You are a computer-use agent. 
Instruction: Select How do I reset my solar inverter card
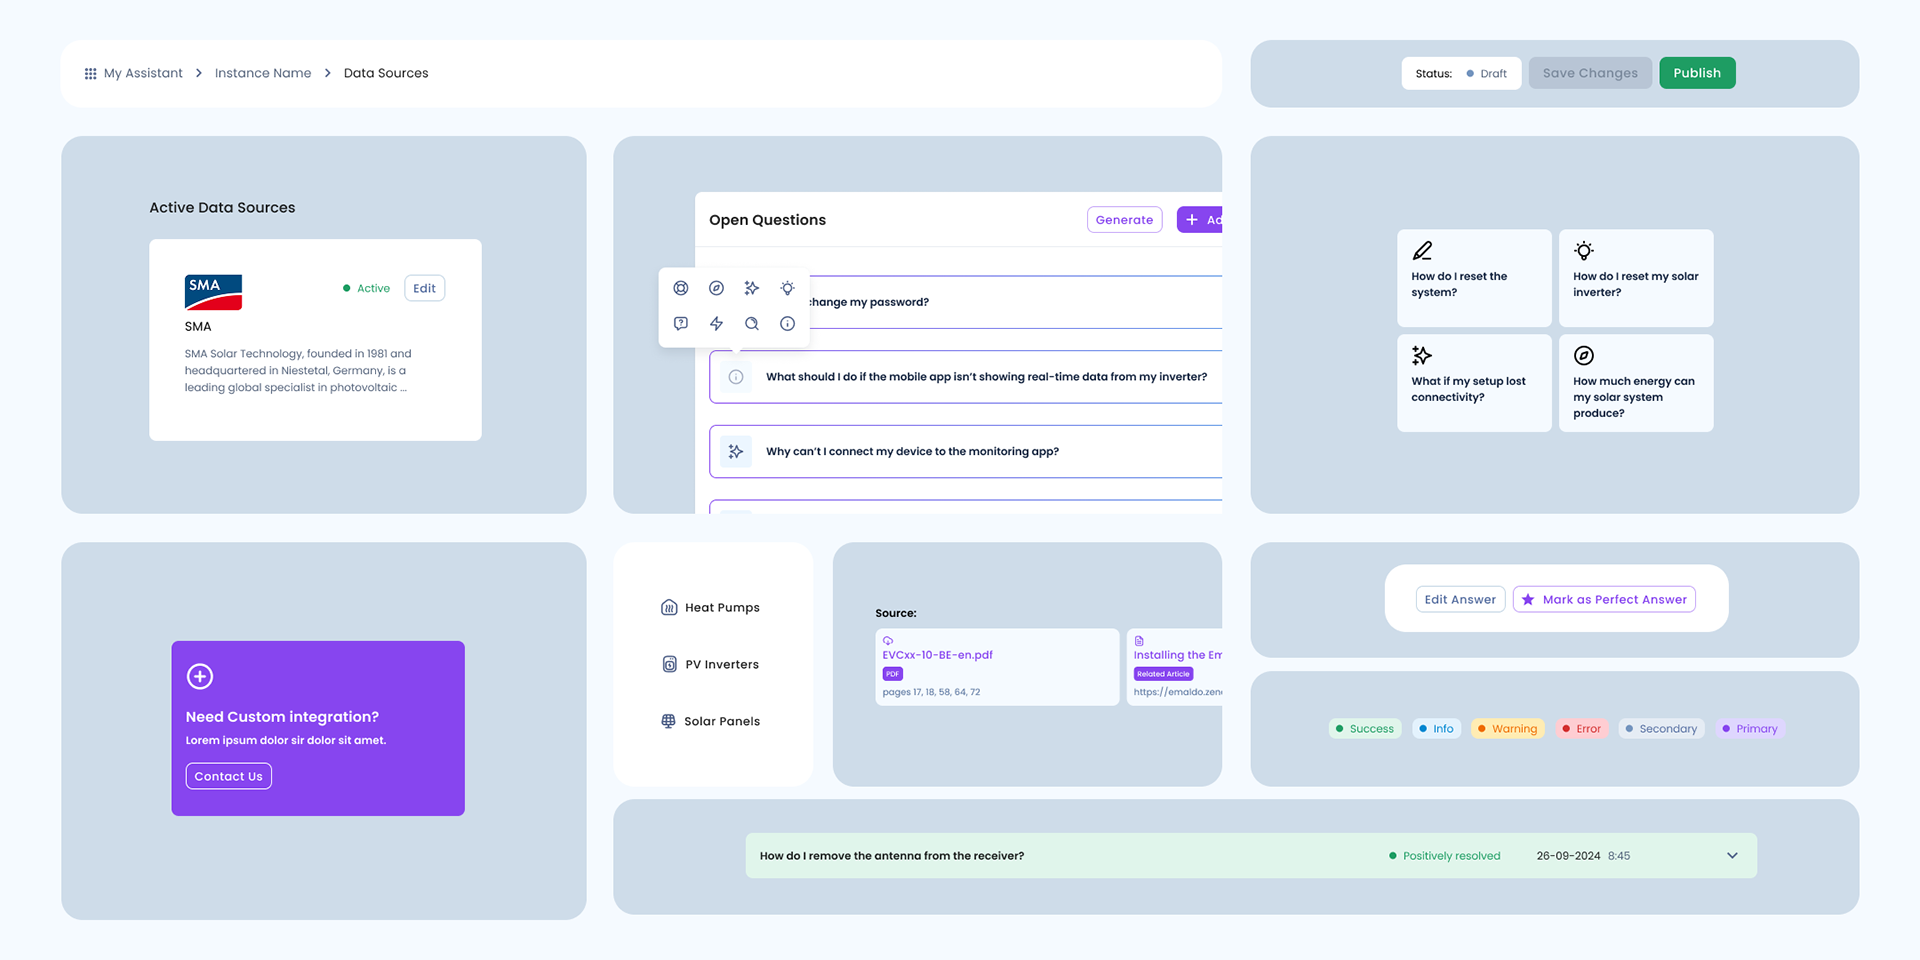point(1636,278)
